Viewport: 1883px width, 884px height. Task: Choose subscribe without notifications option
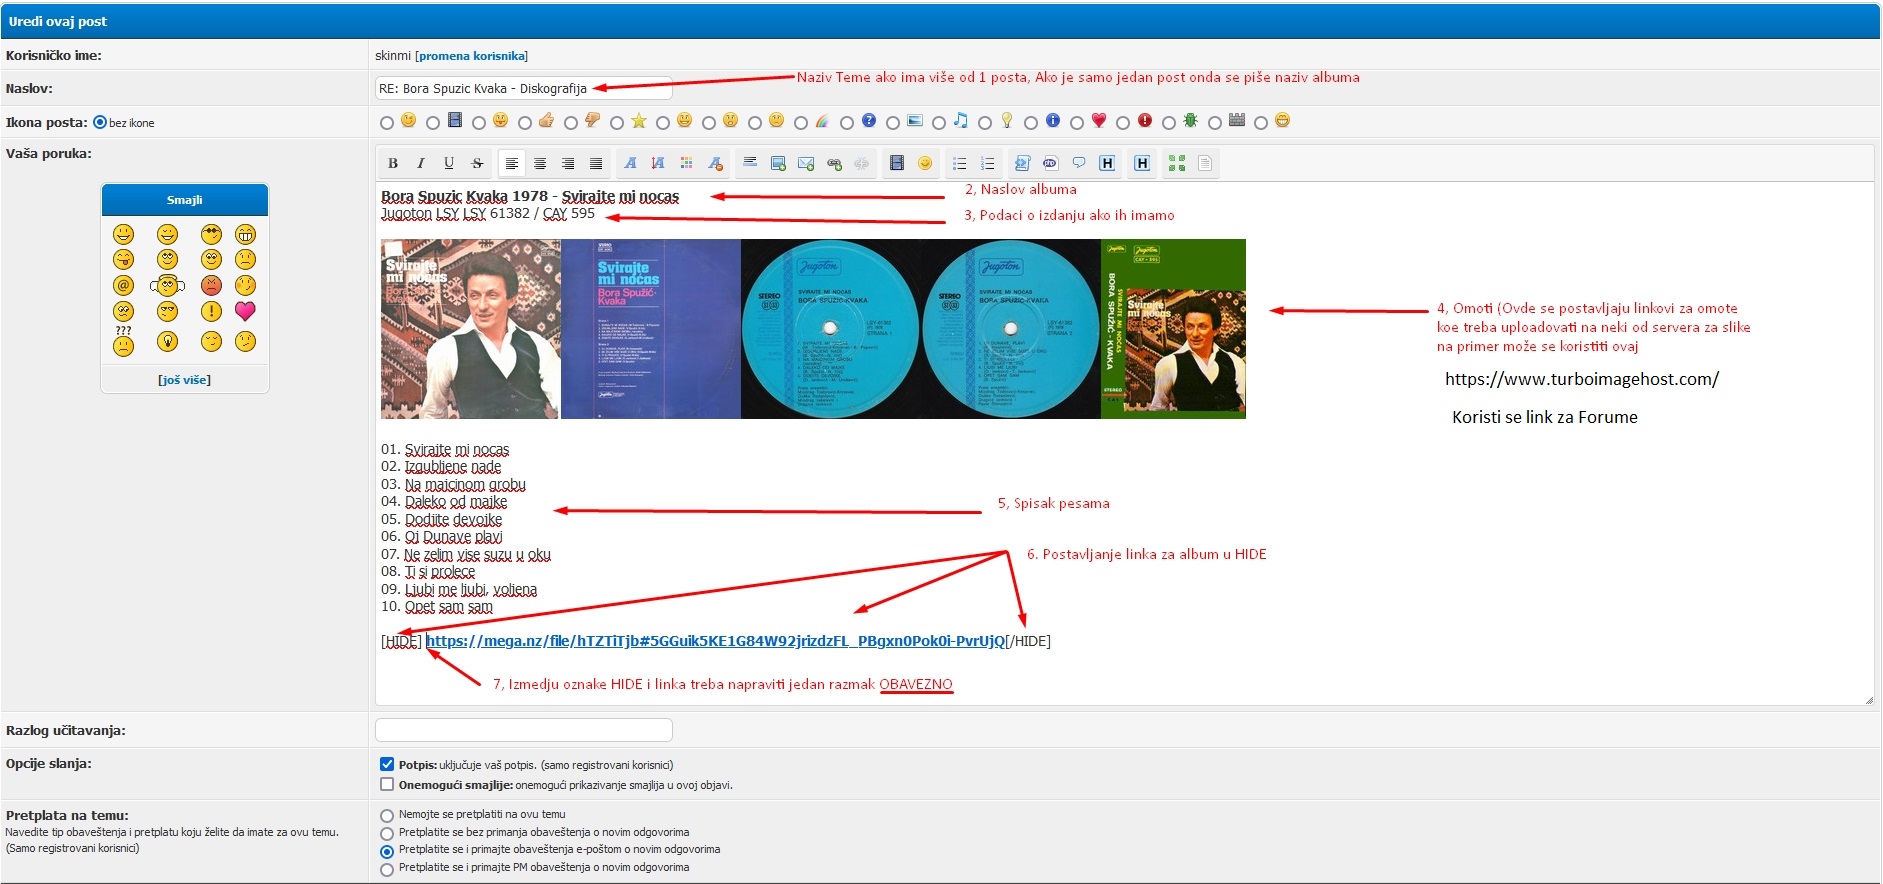387,834
